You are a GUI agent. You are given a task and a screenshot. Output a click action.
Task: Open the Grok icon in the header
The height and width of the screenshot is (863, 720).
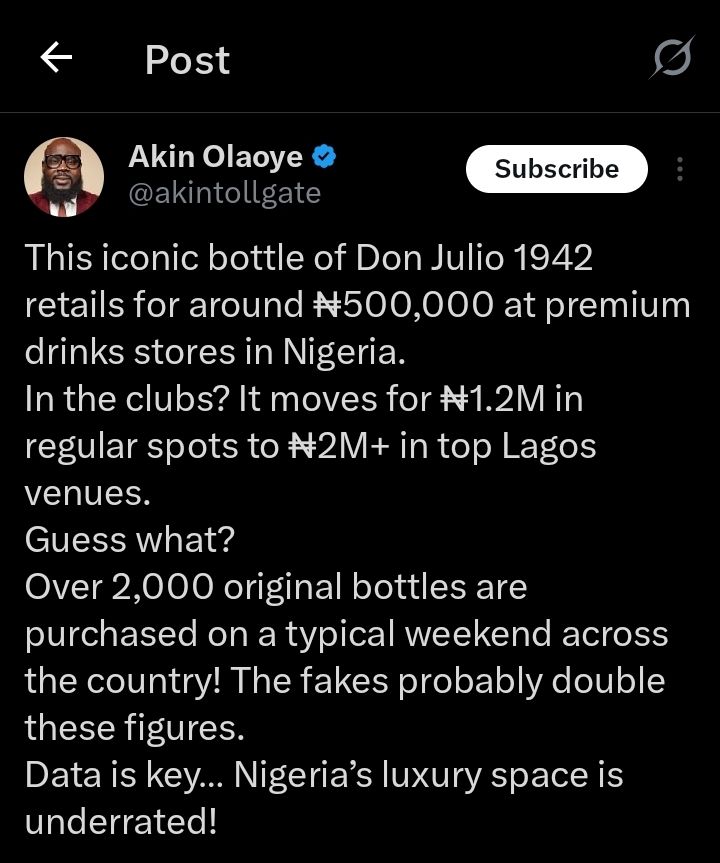tap(671, 59)
